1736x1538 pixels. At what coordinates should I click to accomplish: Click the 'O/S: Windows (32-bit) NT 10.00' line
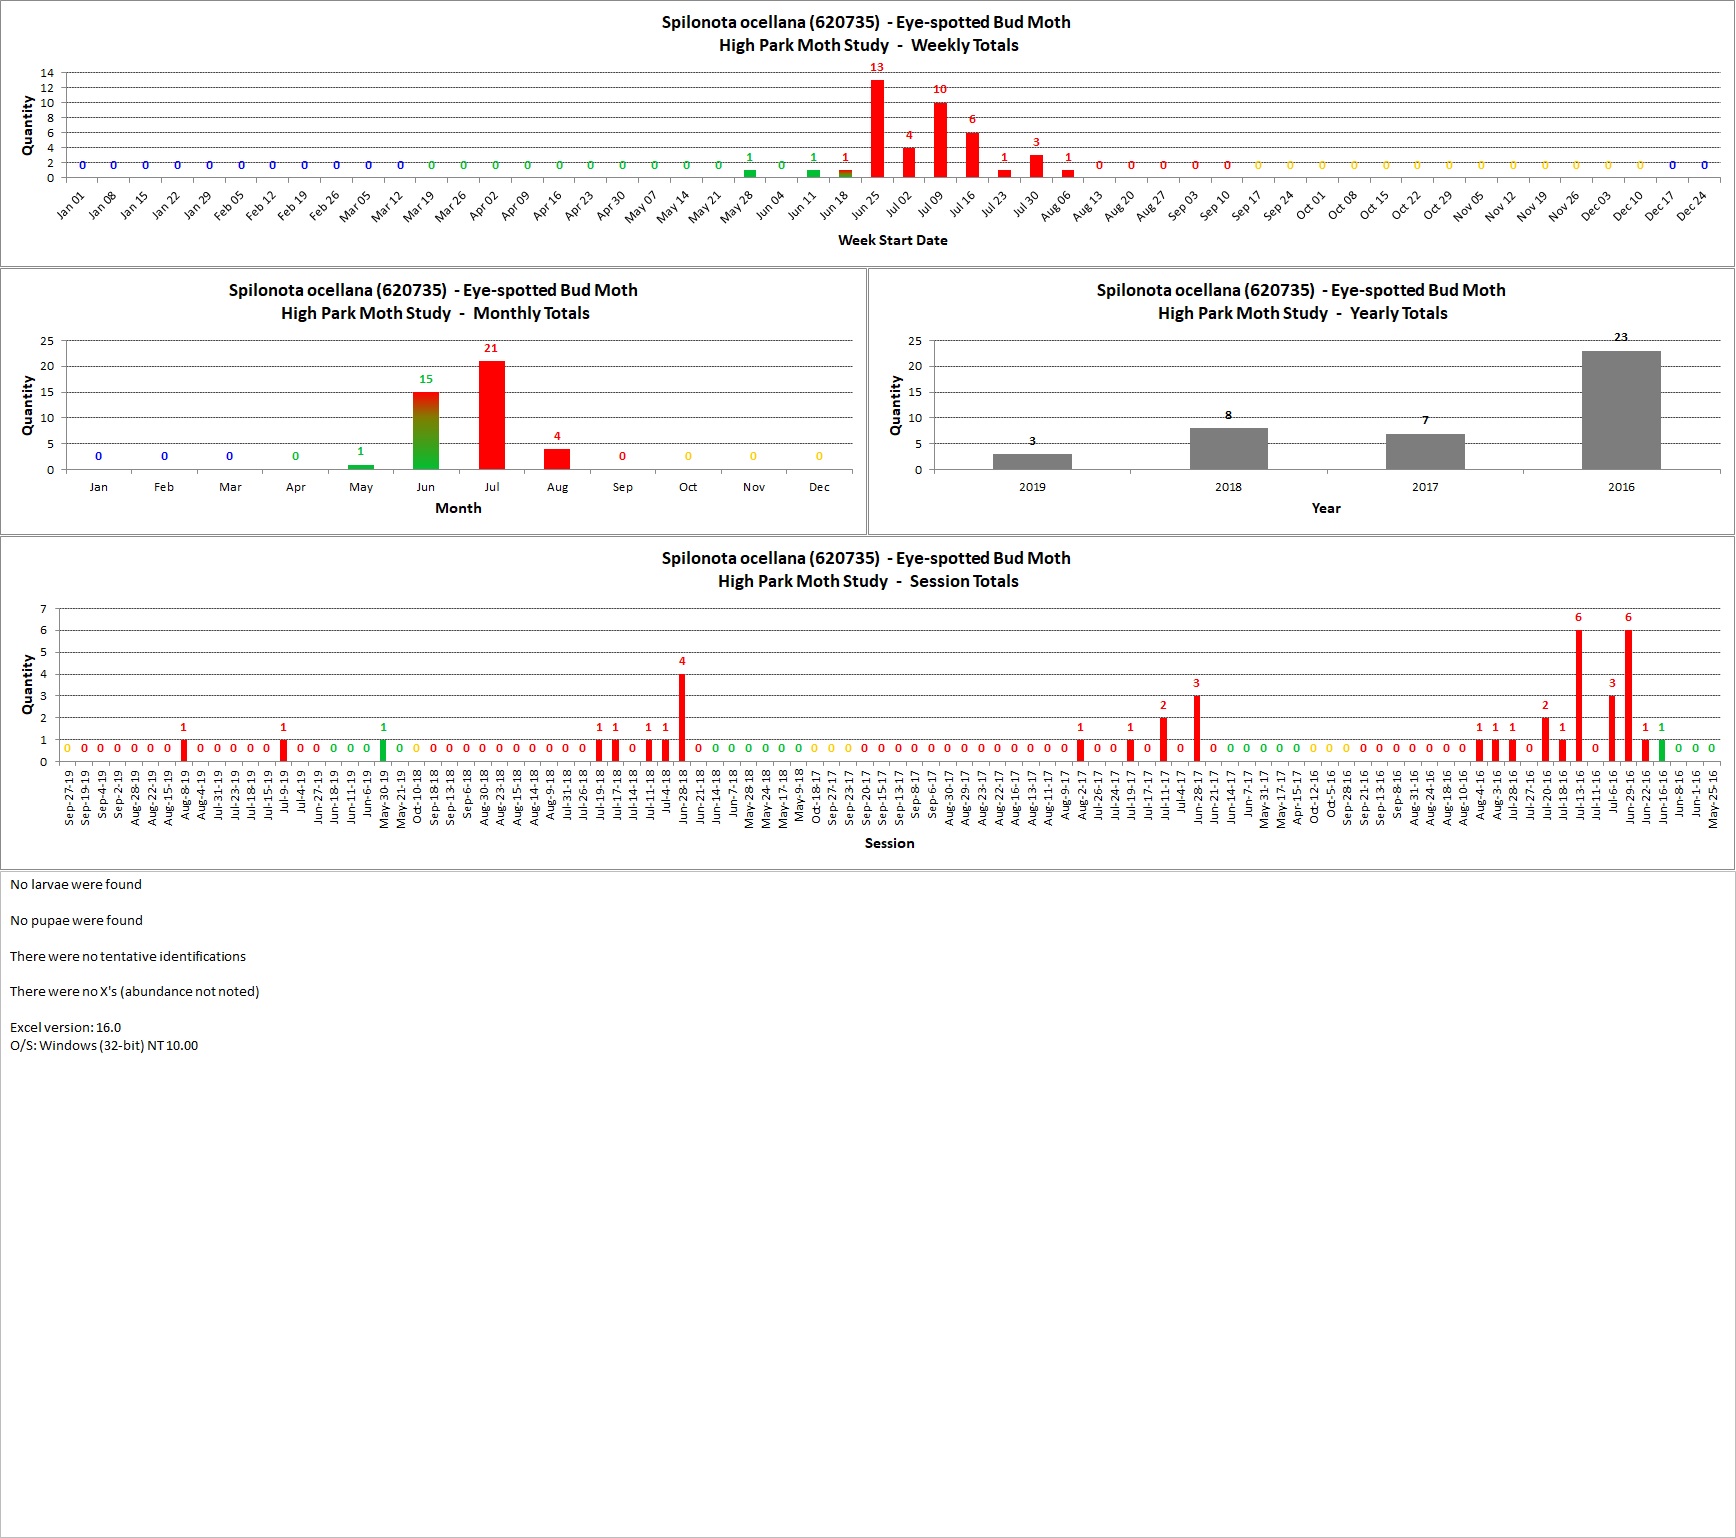[104, 1045]
